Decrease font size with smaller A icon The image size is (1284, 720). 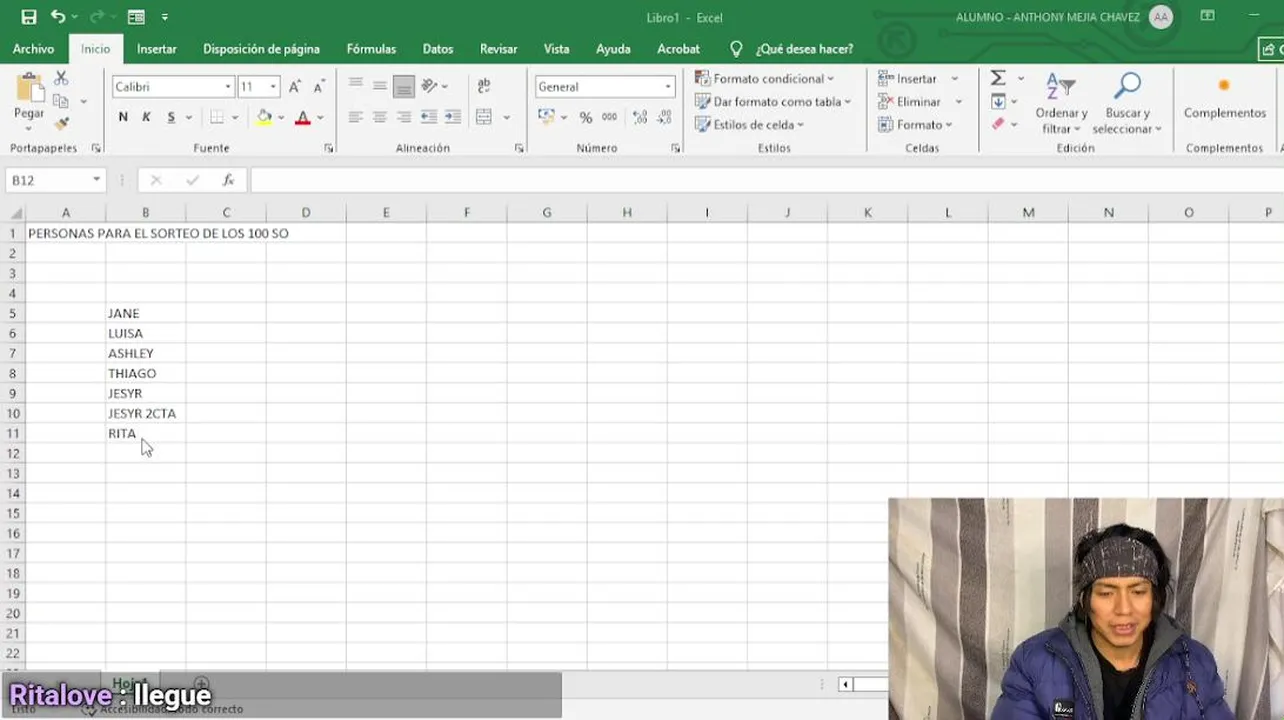(x=318, y=87)
